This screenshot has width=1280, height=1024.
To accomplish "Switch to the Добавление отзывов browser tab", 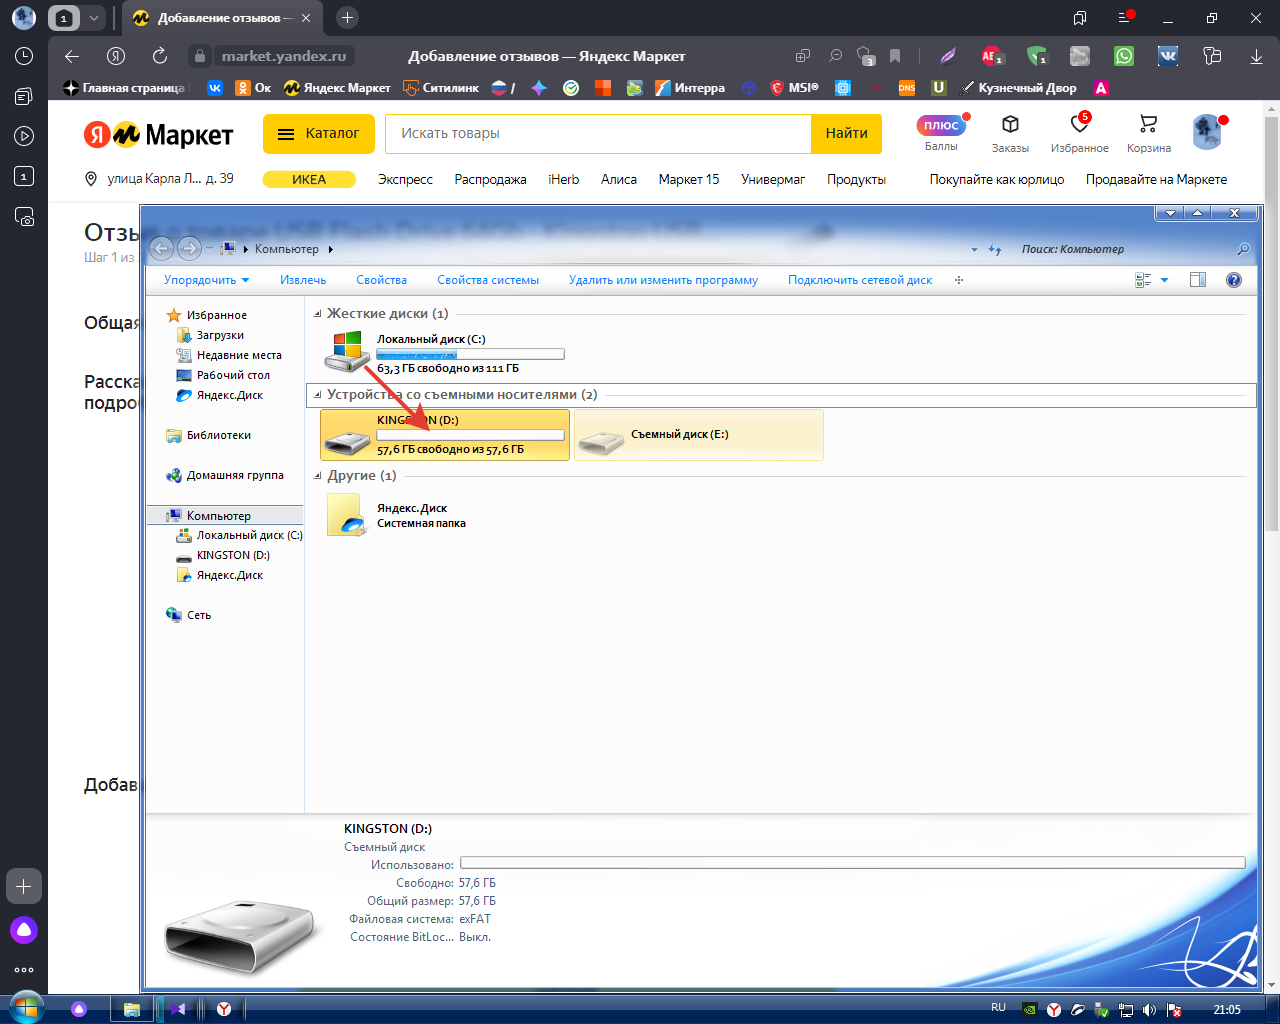I will click(222, 17).
